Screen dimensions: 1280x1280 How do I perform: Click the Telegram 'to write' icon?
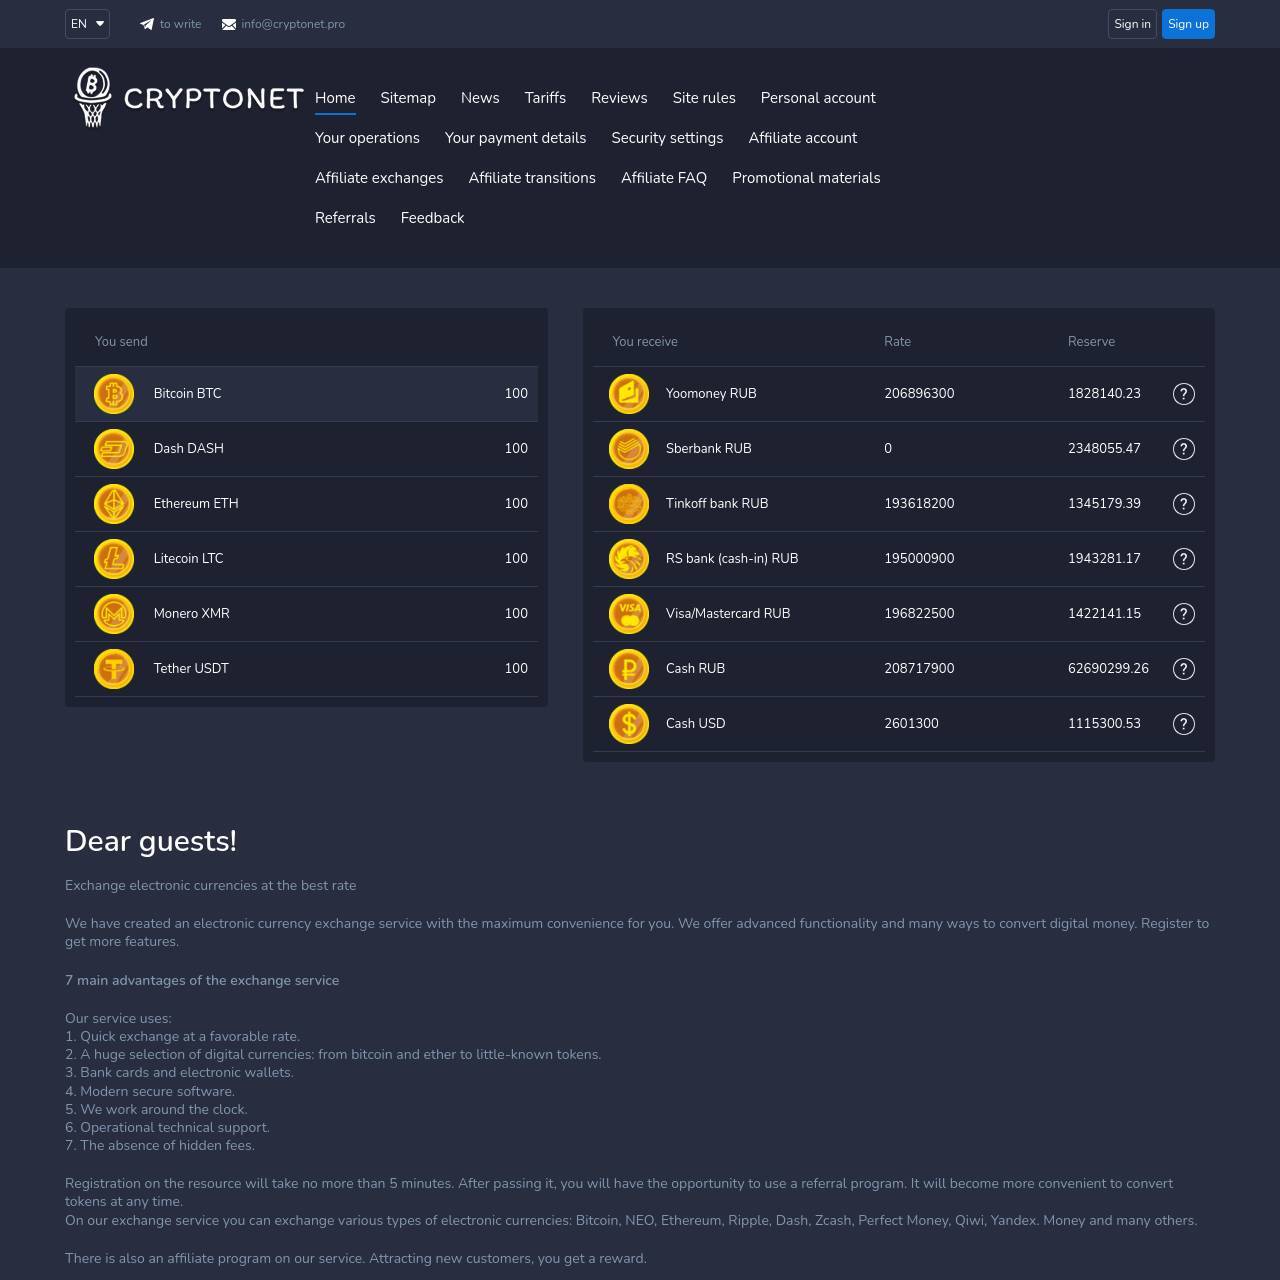147,24
